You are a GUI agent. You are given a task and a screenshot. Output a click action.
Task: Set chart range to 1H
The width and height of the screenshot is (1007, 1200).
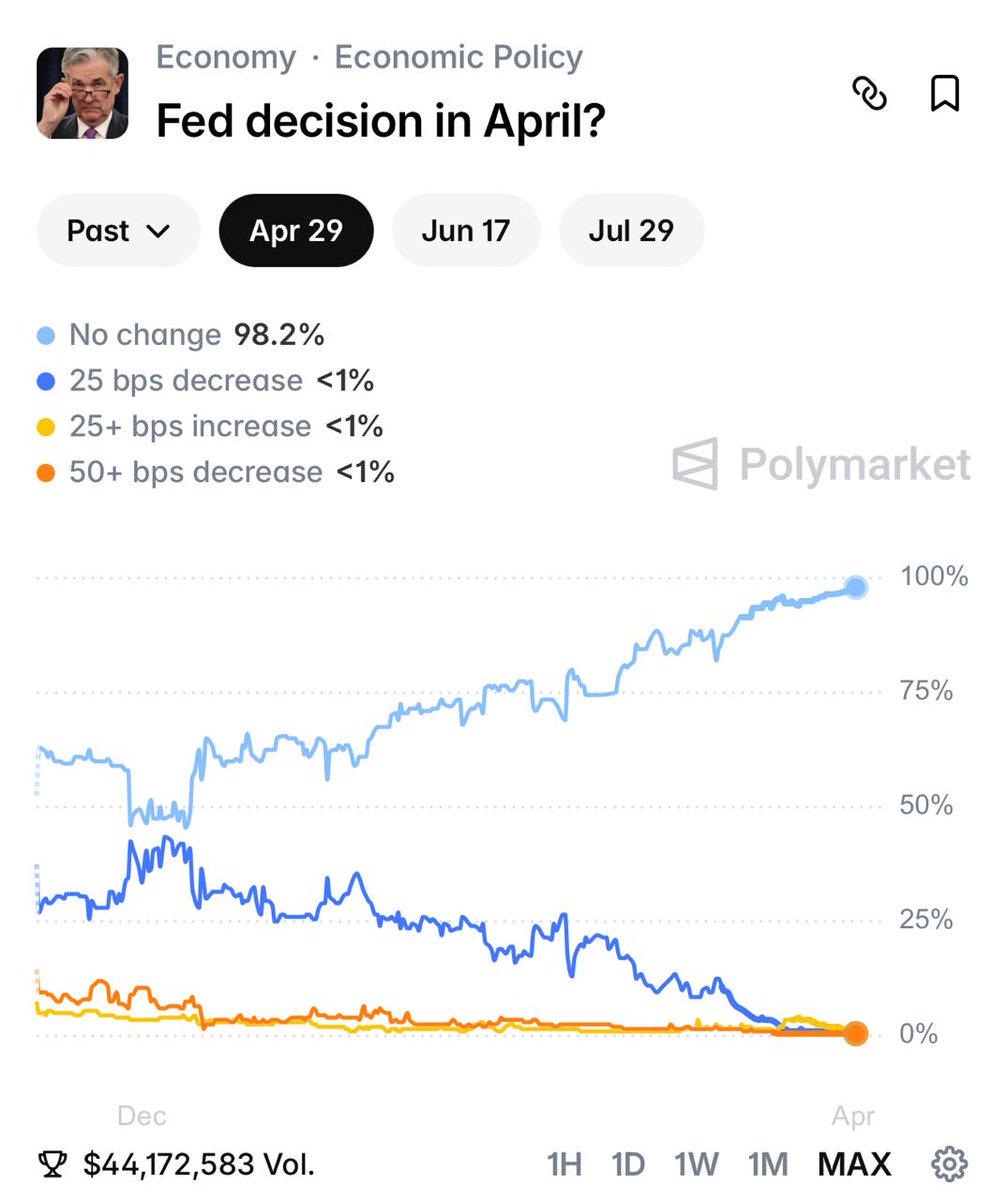[564, 1164]
